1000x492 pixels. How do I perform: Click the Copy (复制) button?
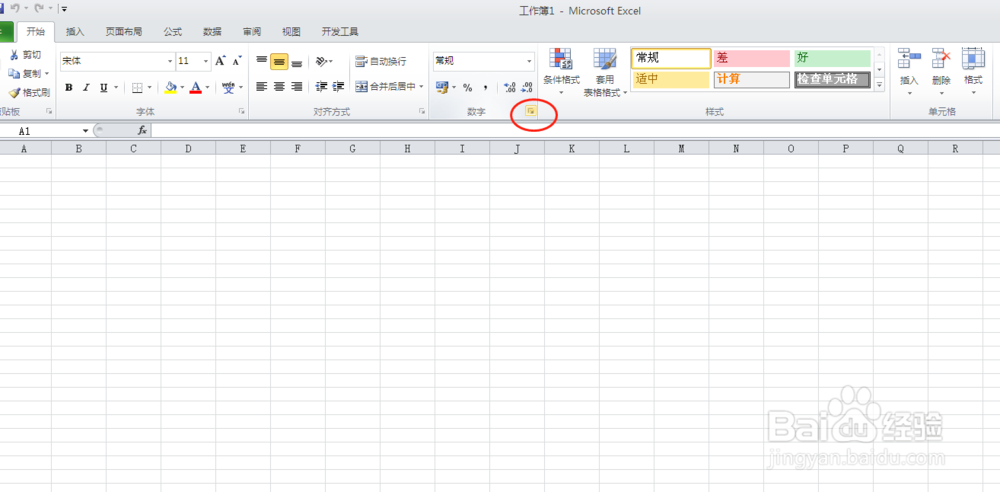tap(25, 73)
